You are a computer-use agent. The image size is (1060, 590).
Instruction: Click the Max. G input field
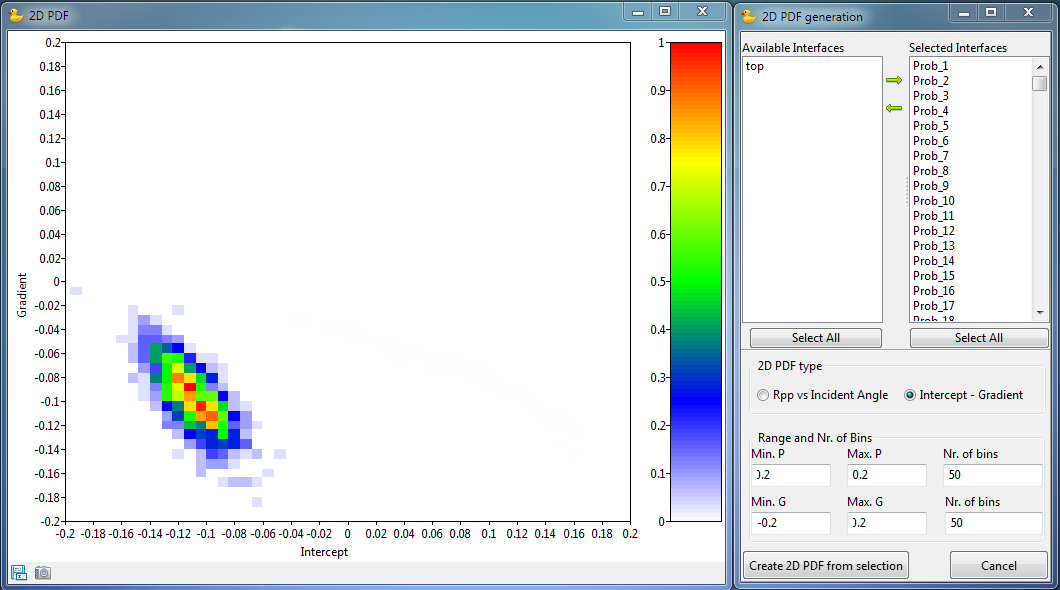[x=886, y=523]
